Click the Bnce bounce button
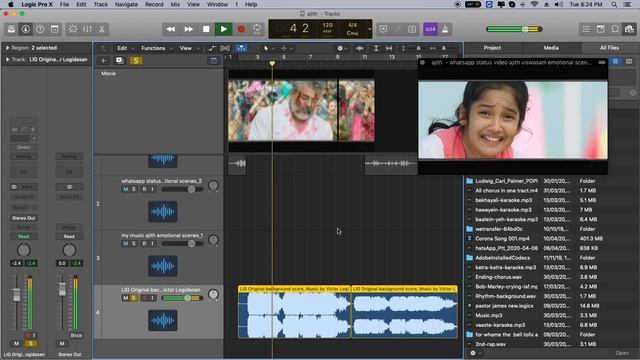 76,336
